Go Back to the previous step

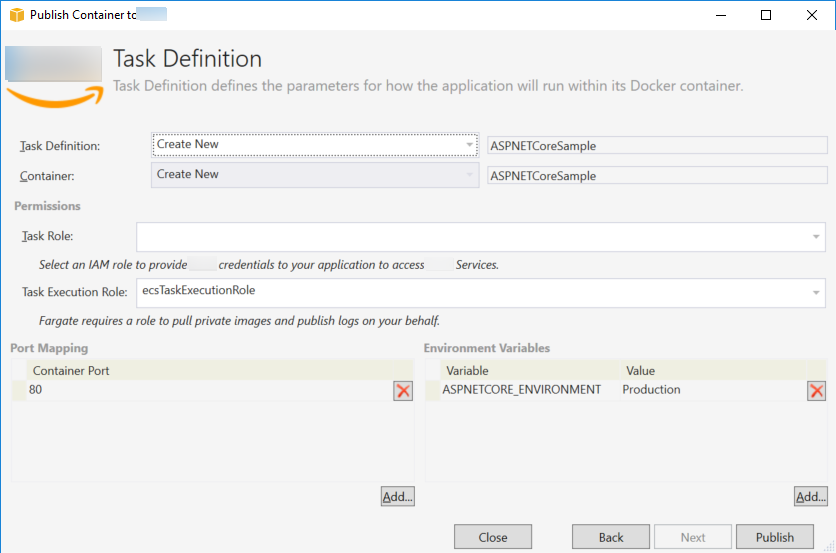611,537
